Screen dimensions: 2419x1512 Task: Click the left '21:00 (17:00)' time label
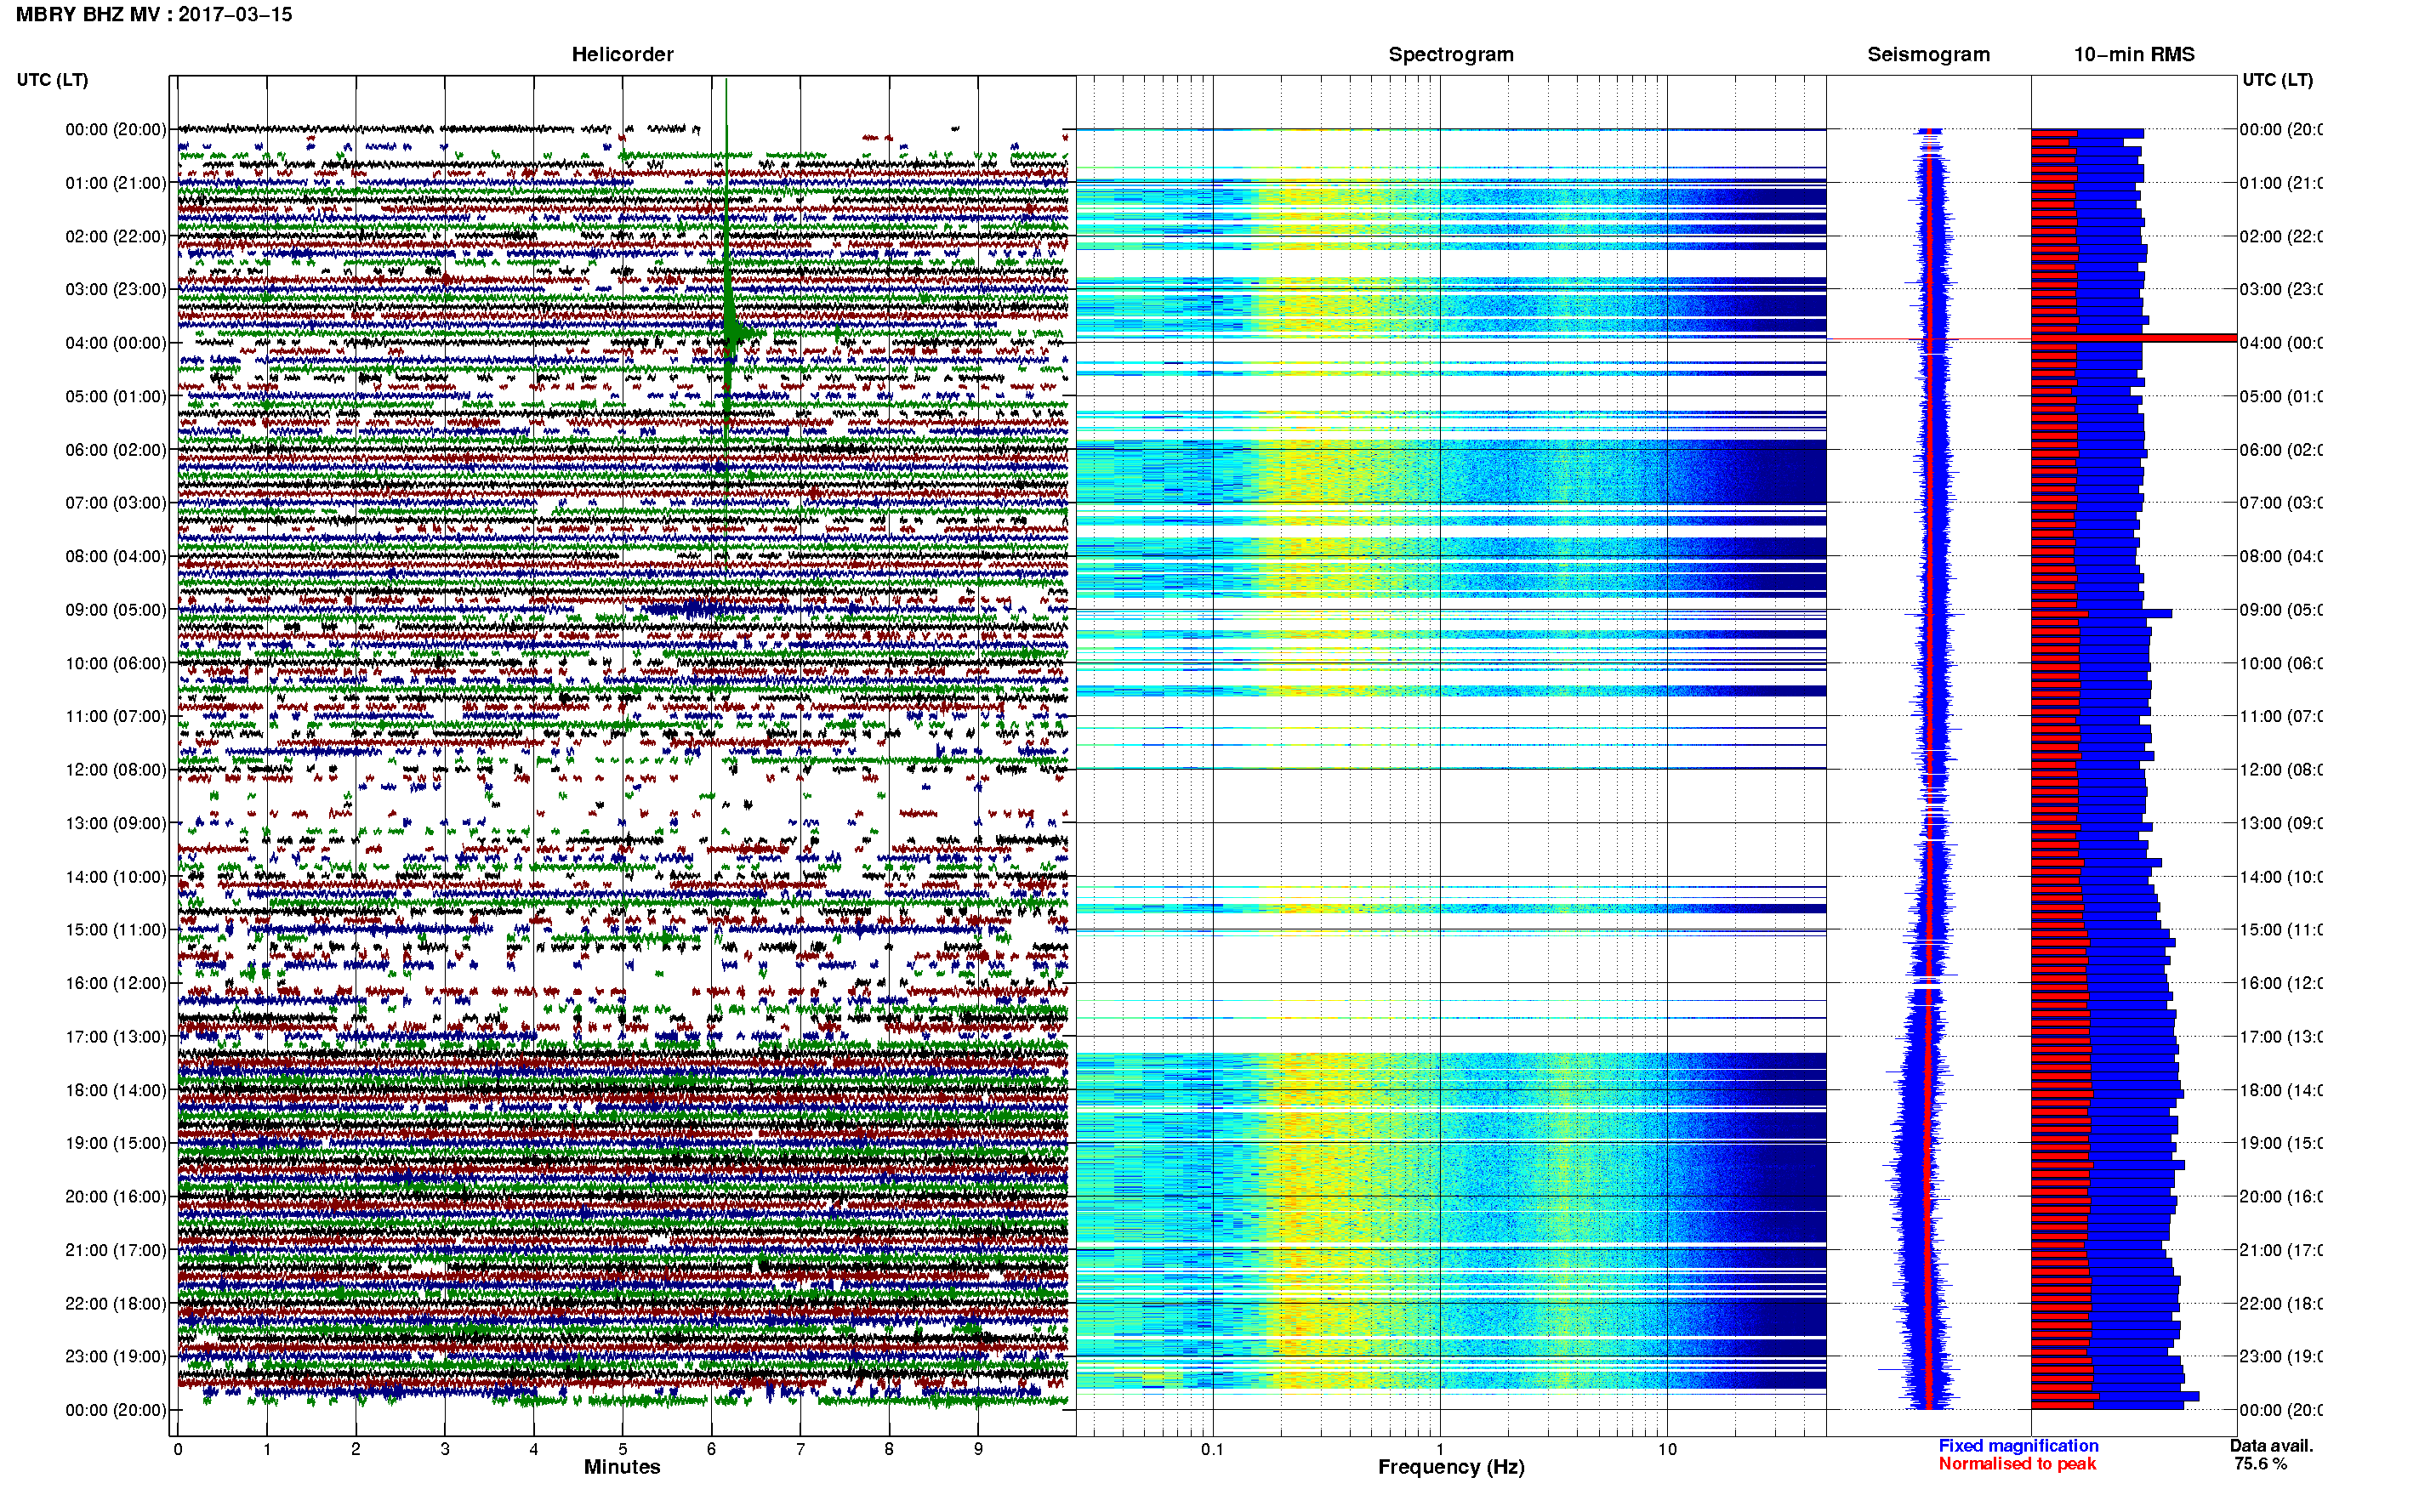[x=116, y=1250]
